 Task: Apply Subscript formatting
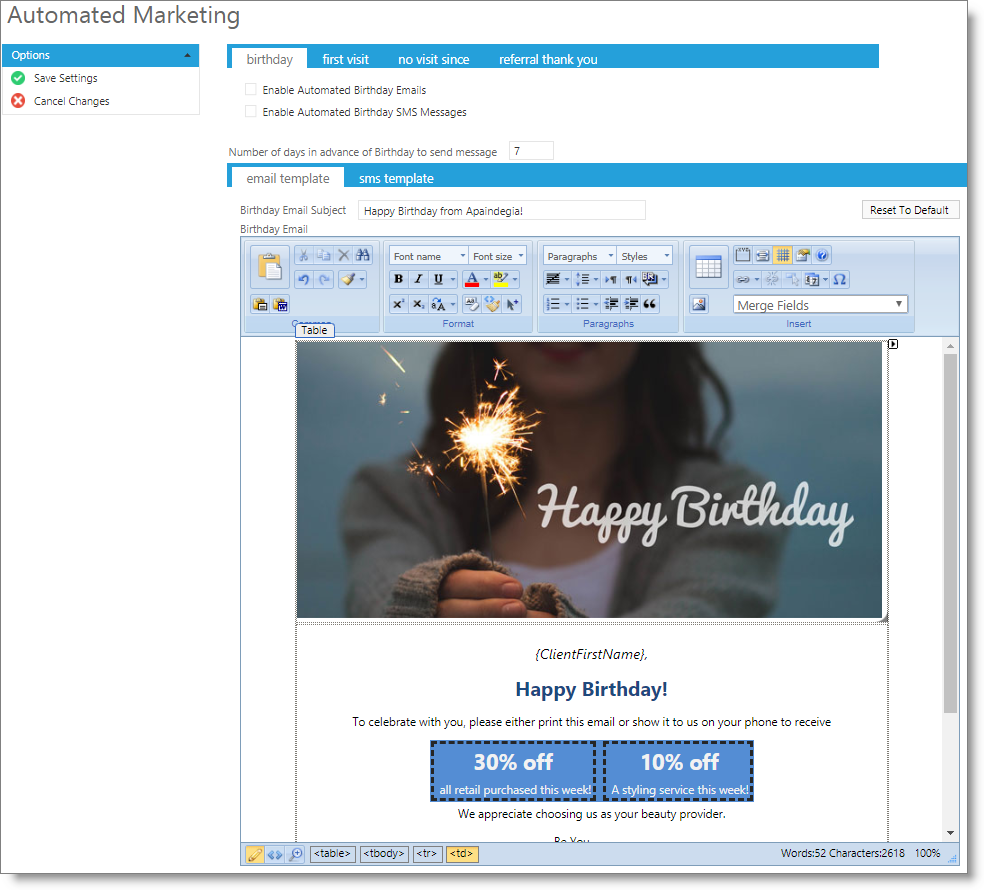[419, 304]
